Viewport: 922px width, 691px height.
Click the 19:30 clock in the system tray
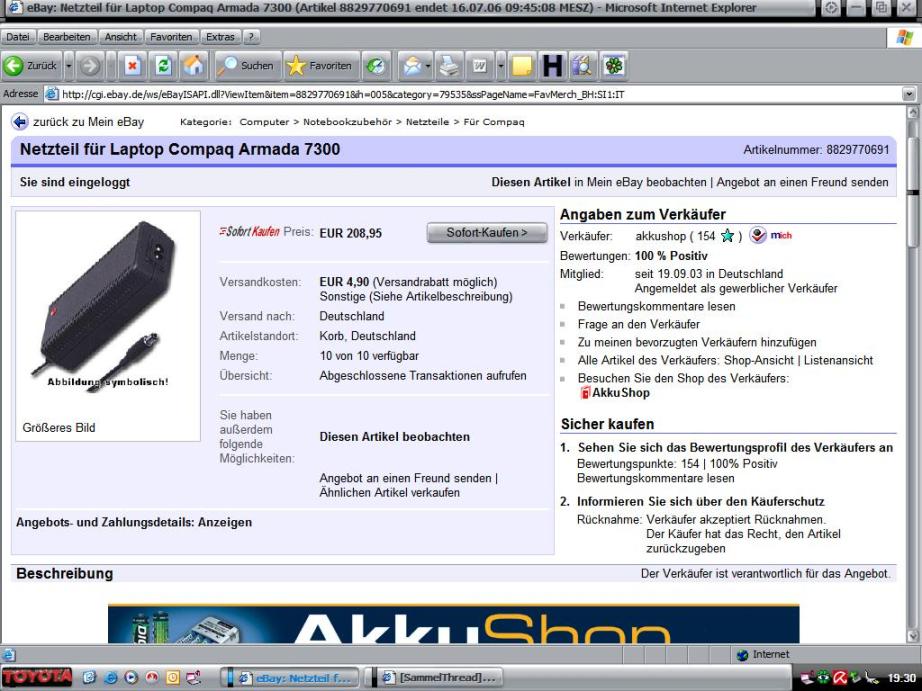pos(901,678)
